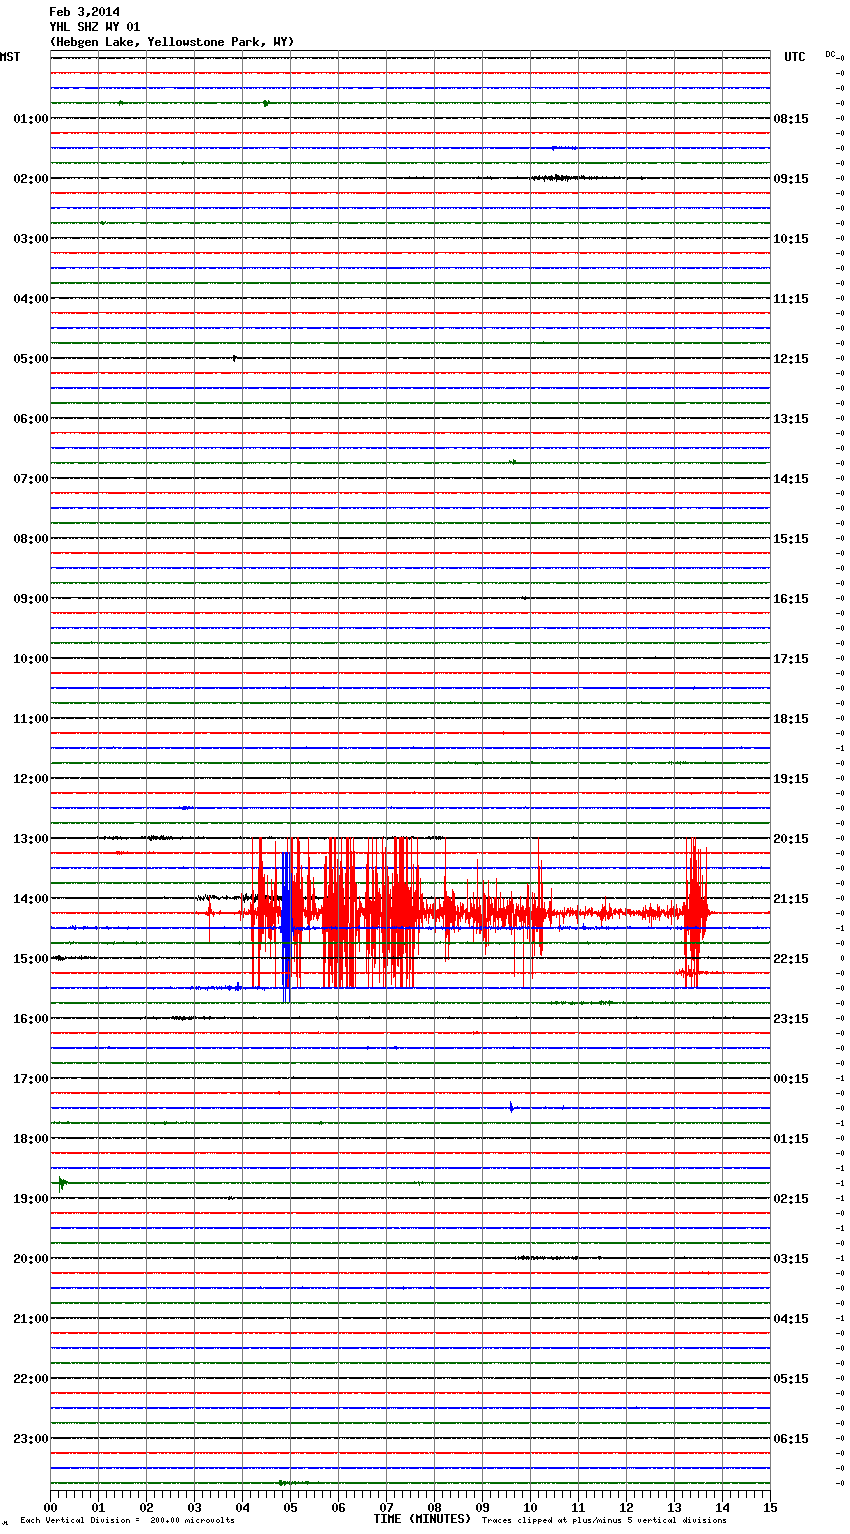
Task: Select the '17:00' MST hour label
Action: coord(31,1079)
